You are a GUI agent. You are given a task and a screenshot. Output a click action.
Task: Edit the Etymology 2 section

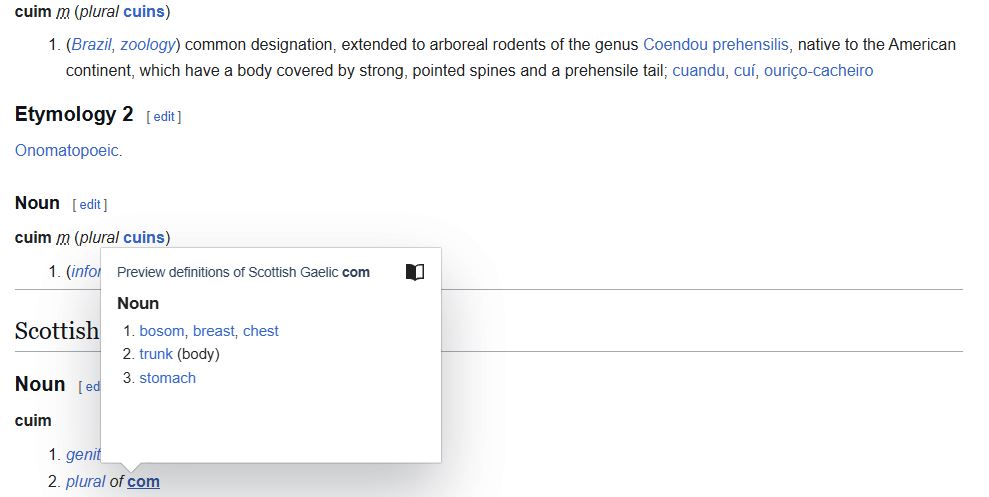164,117
